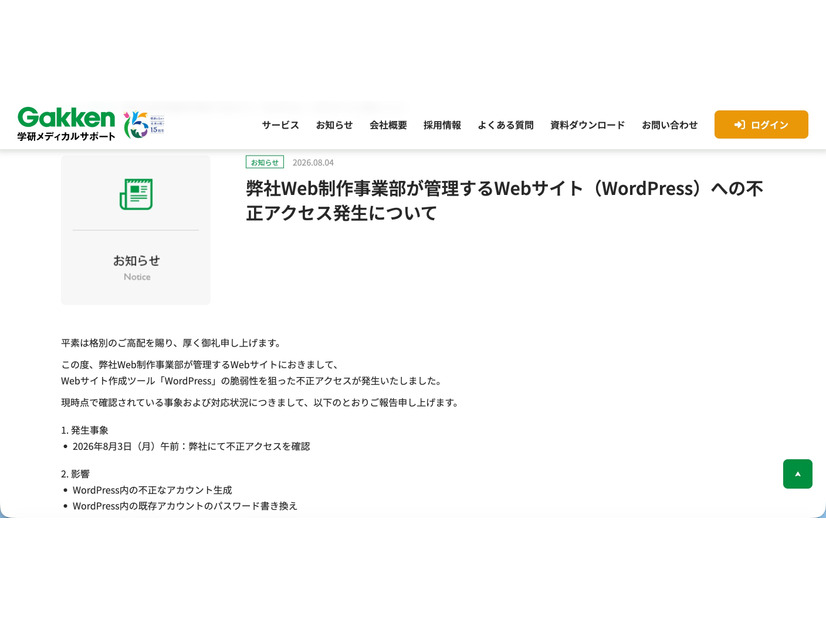Click the 学研メディカルサポート text under logo

coord(66,136)
